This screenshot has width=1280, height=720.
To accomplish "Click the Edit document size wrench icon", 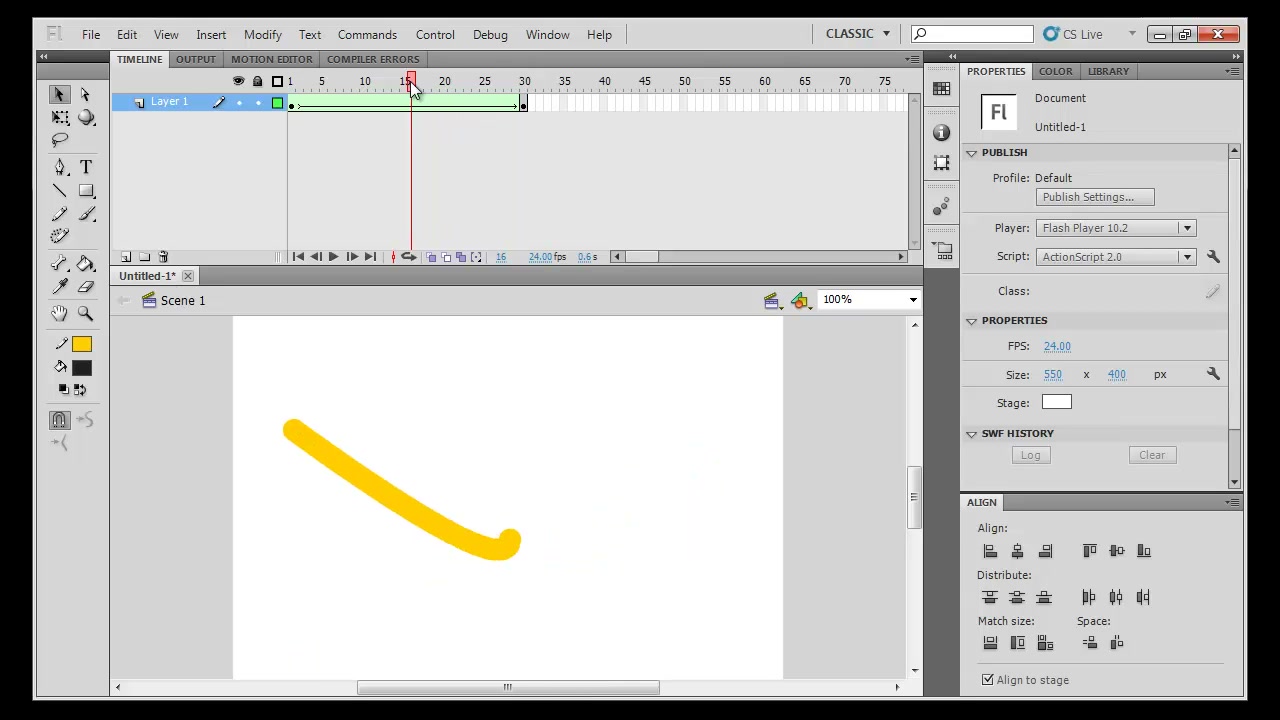I will point(1213,374).
